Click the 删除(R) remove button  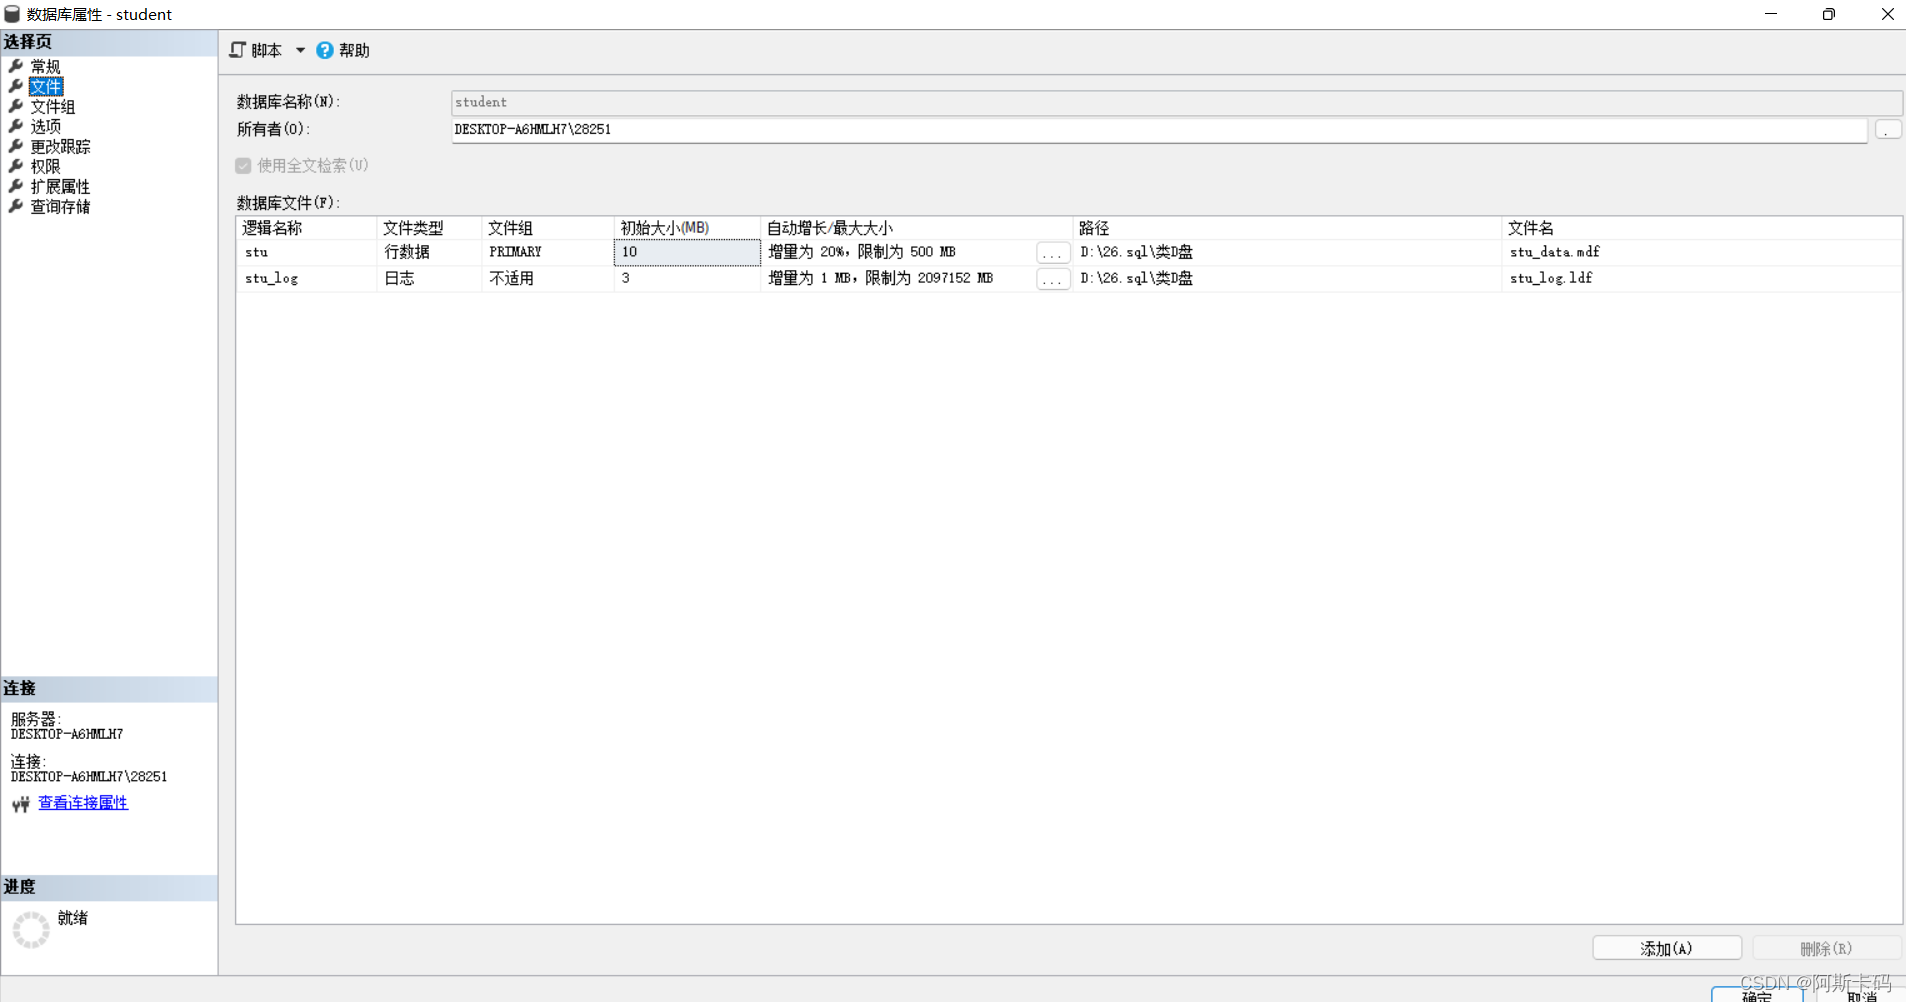(x=1827, y=948)
